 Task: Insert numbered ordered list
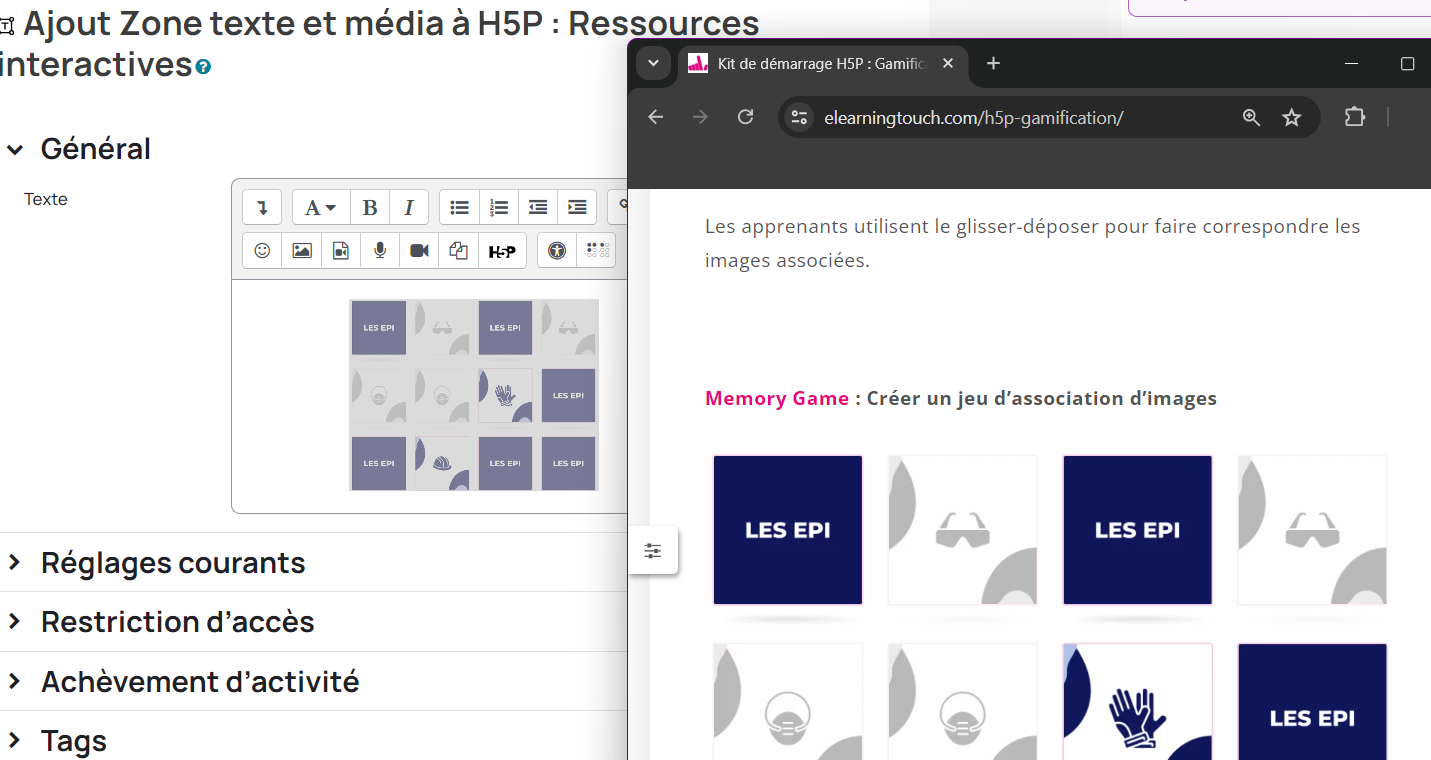(499, 208)
